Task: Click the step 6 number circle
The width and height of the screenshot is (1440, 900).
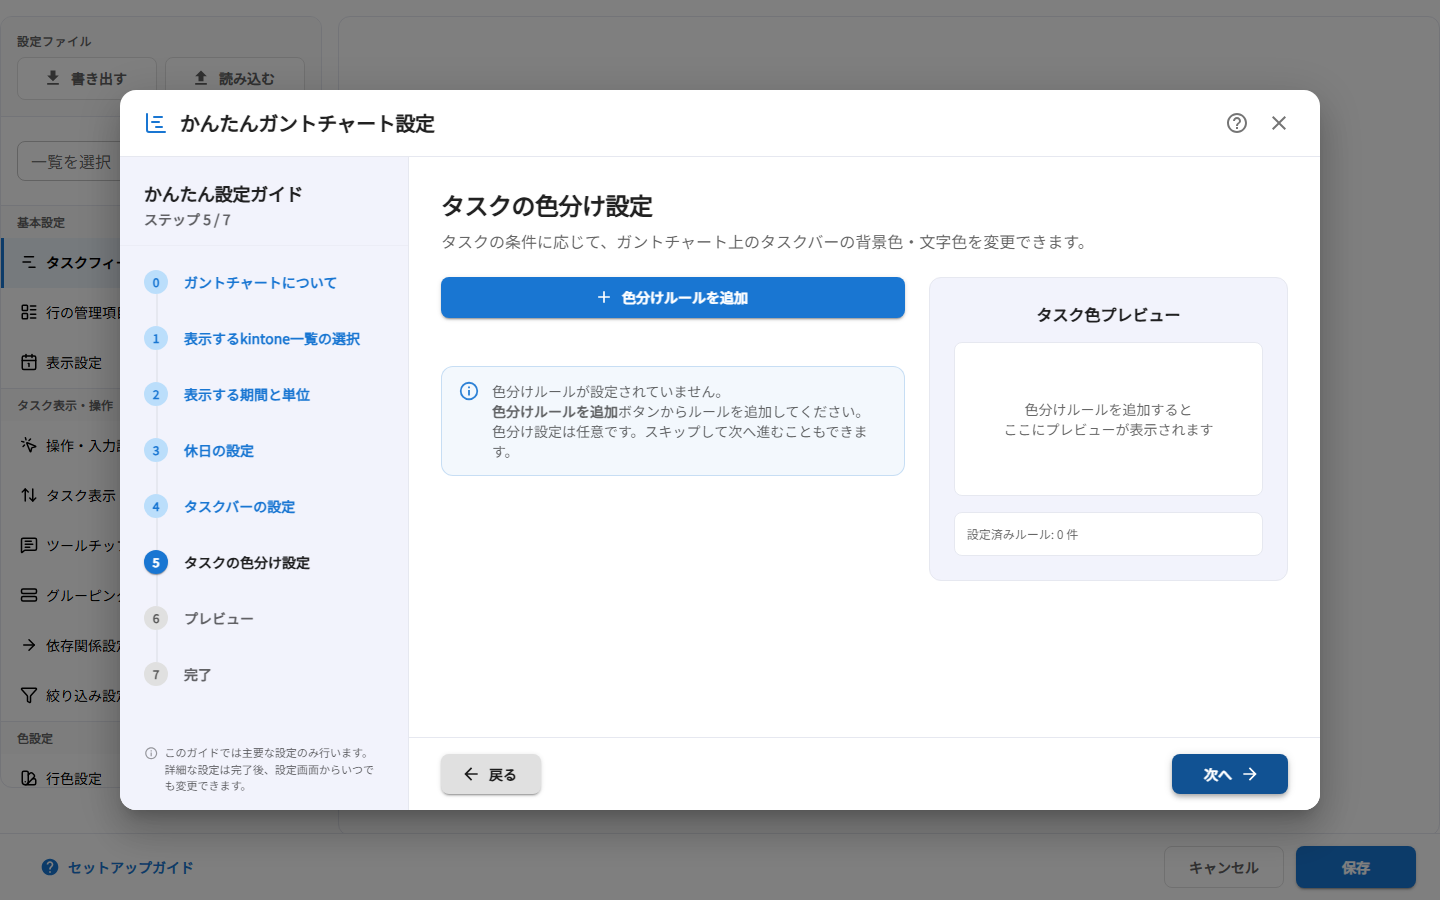Action: 156,619
